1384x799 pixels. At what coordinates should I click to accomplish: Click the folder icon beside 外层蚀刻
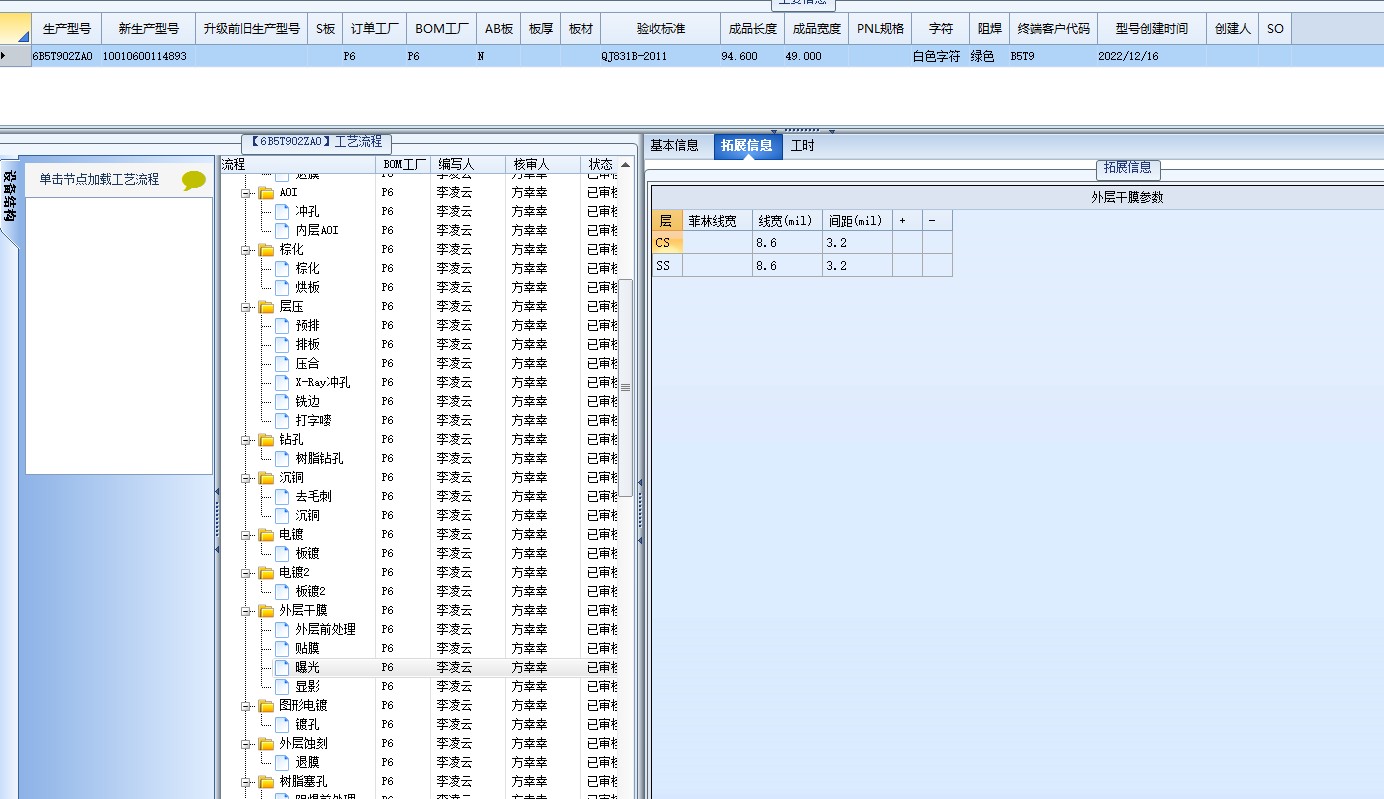point(266,744)
